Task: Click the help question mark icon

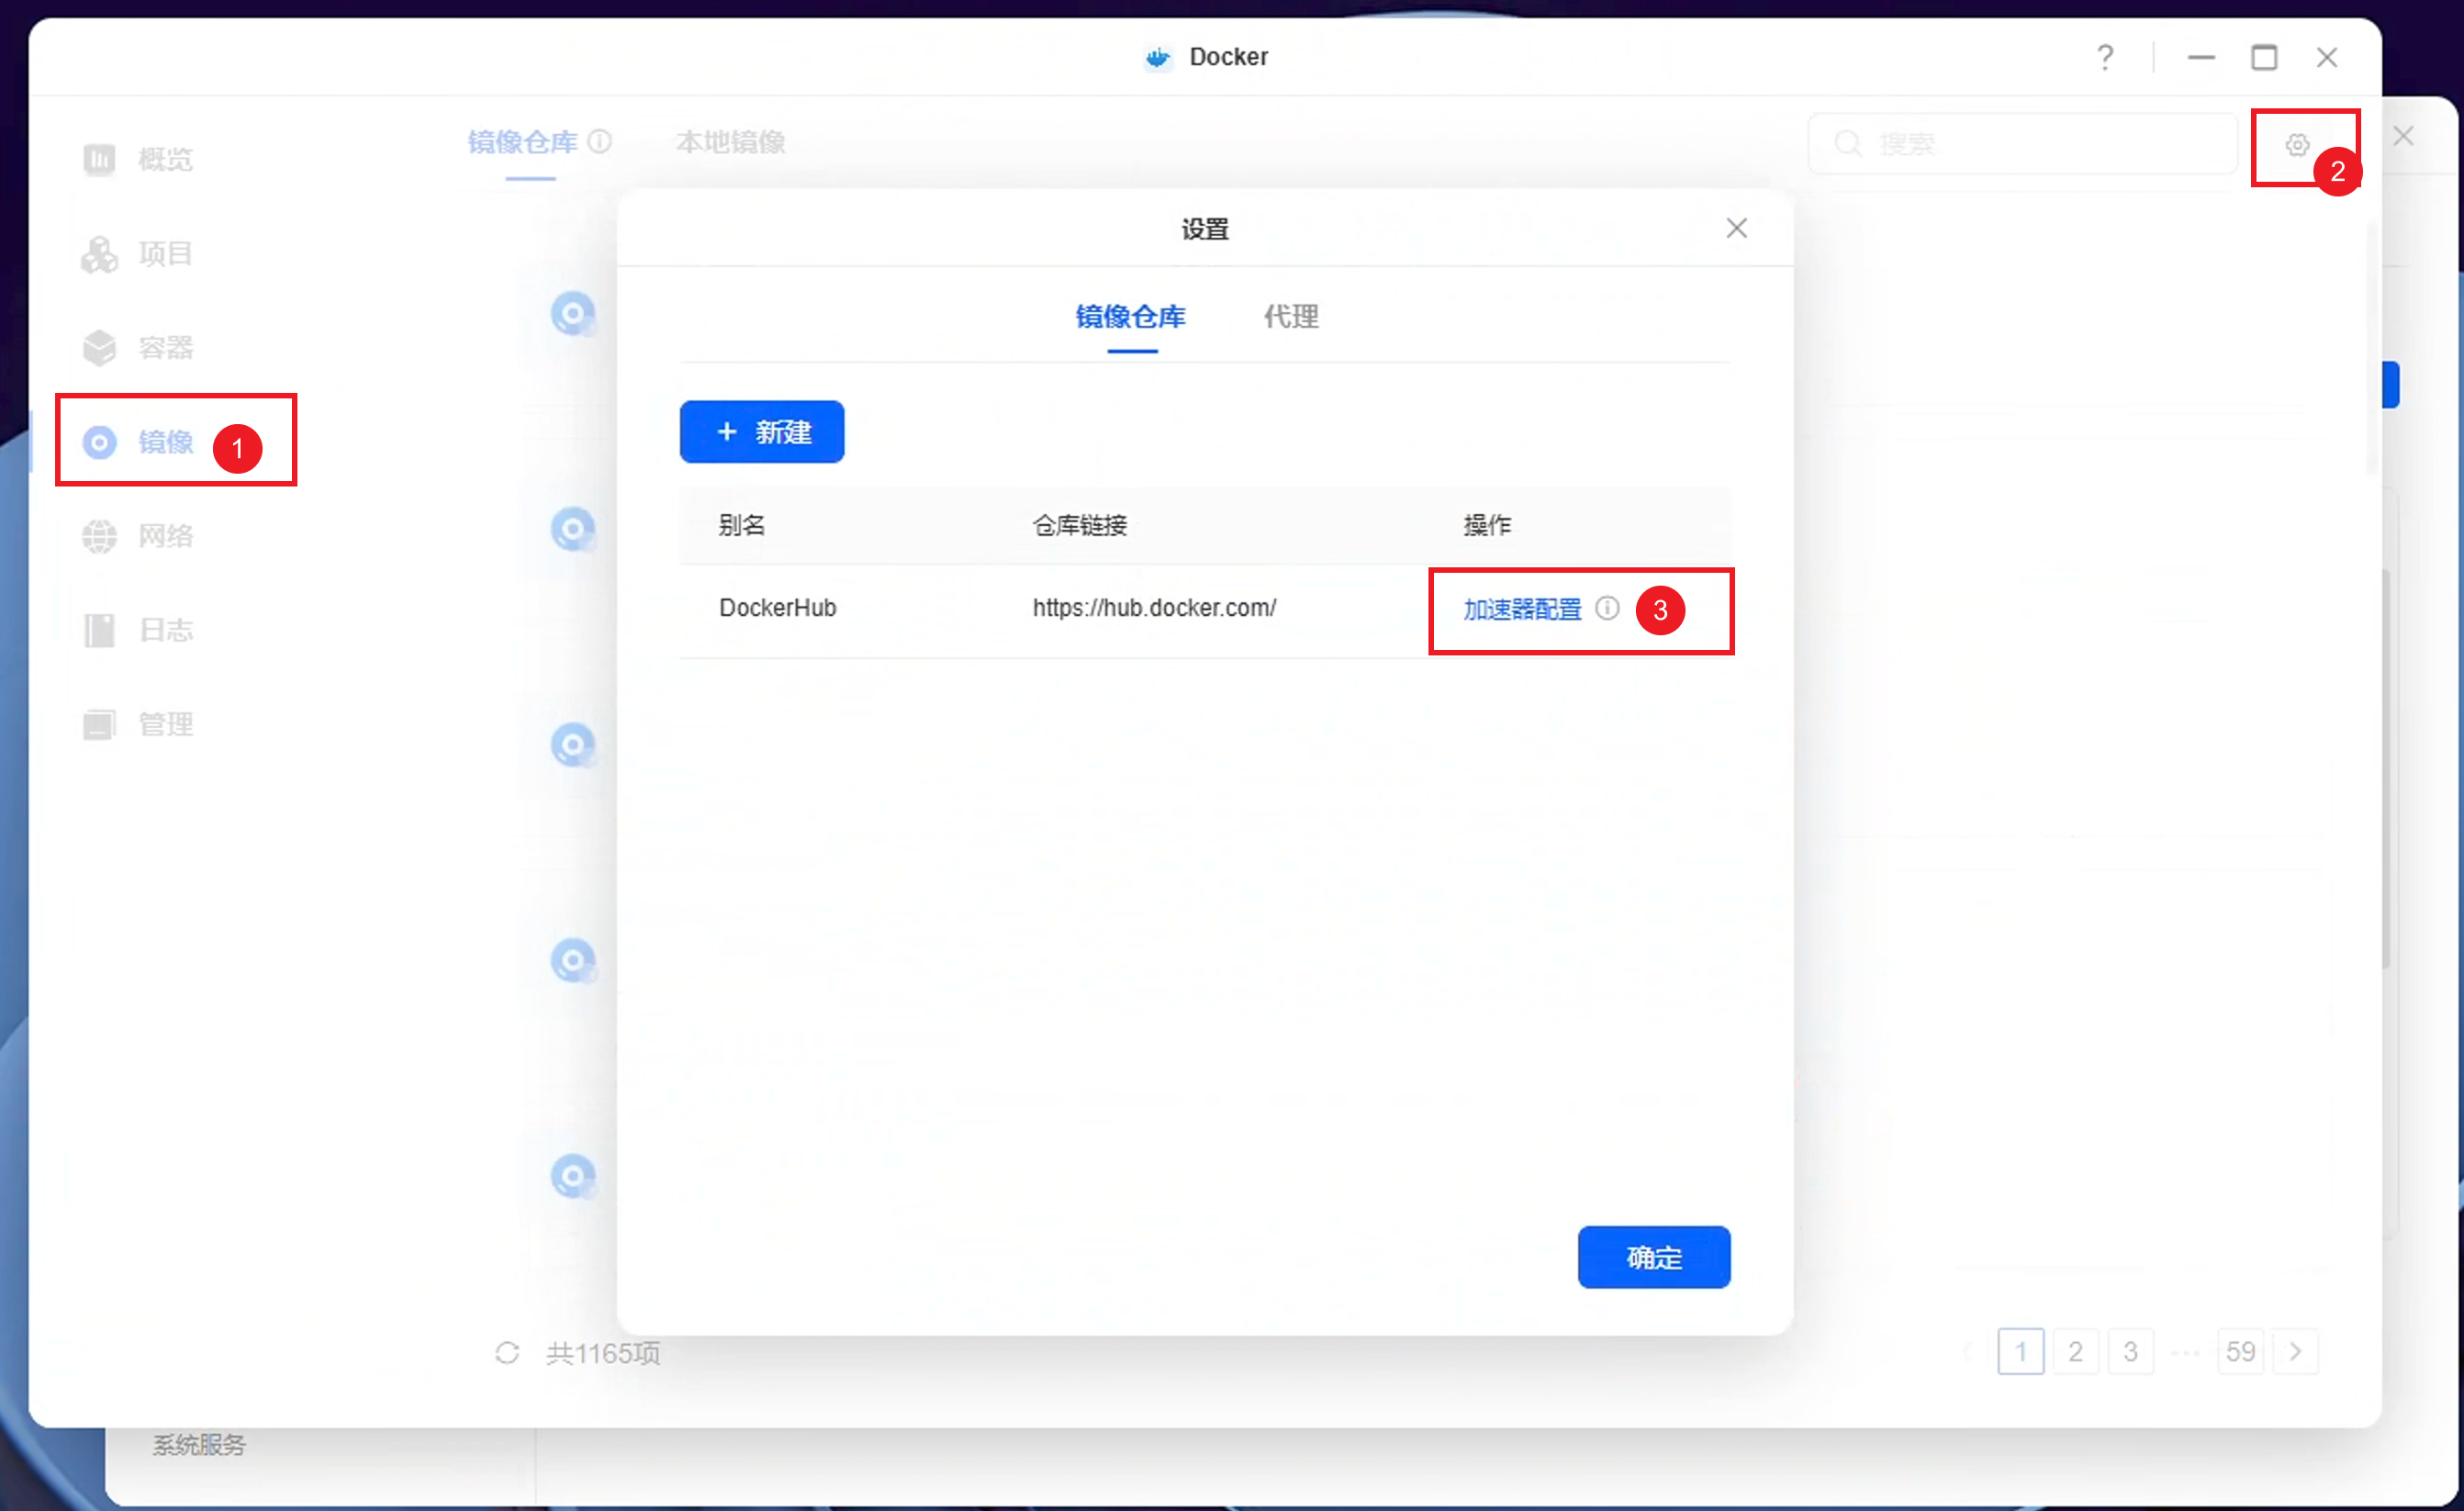Action: (2105, 57)
